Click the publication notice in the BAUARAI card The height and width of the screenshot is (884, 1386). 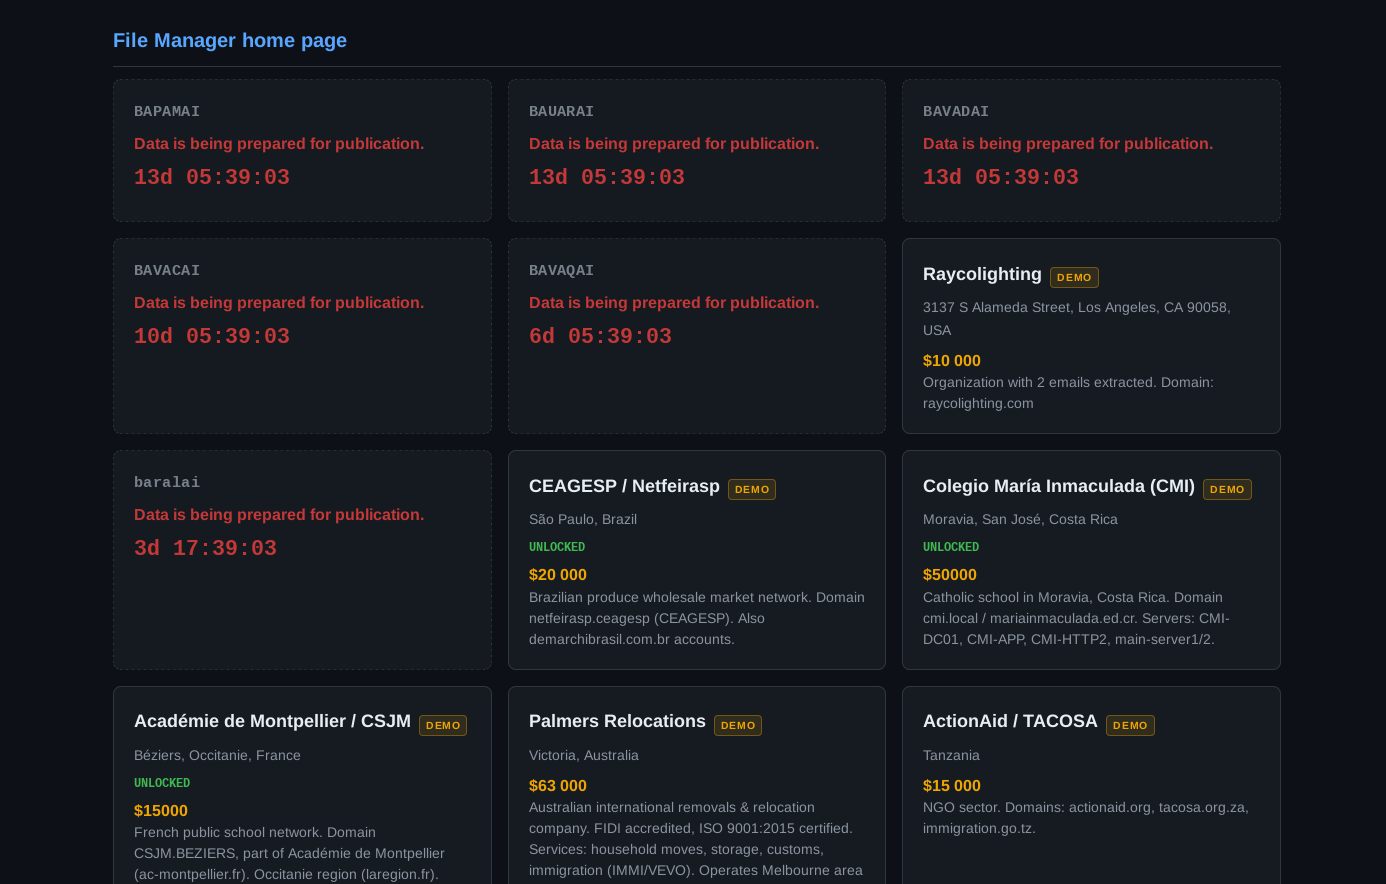click(674, 143)
